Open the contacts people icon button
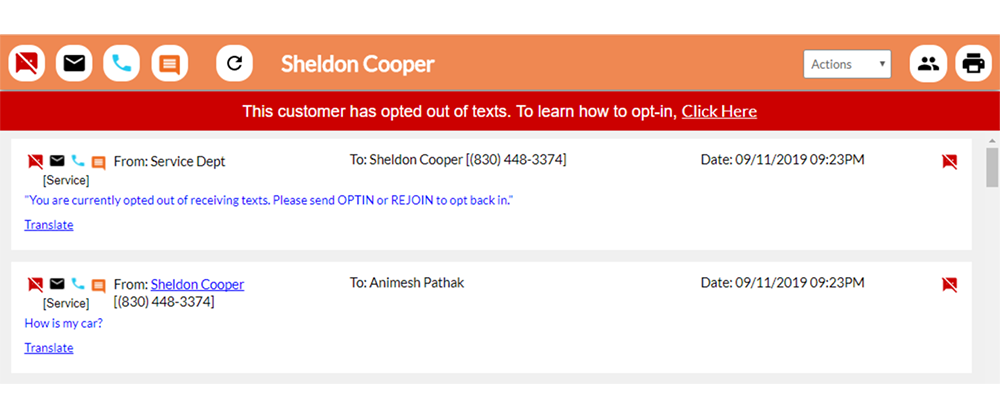1000x418 pixels. (x=928, y=64)
